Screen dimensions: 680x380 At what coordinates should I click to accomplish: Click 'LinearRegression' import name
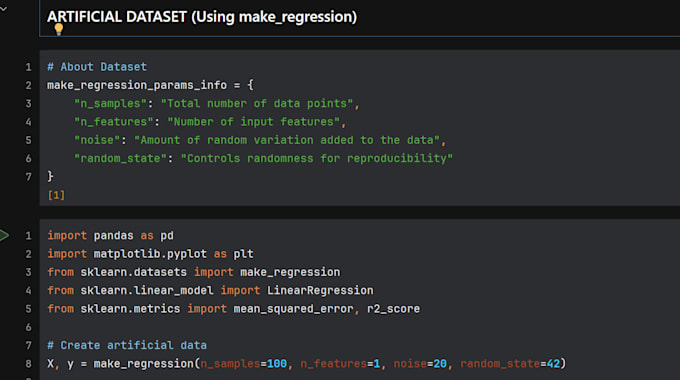(x=320, y=290)
